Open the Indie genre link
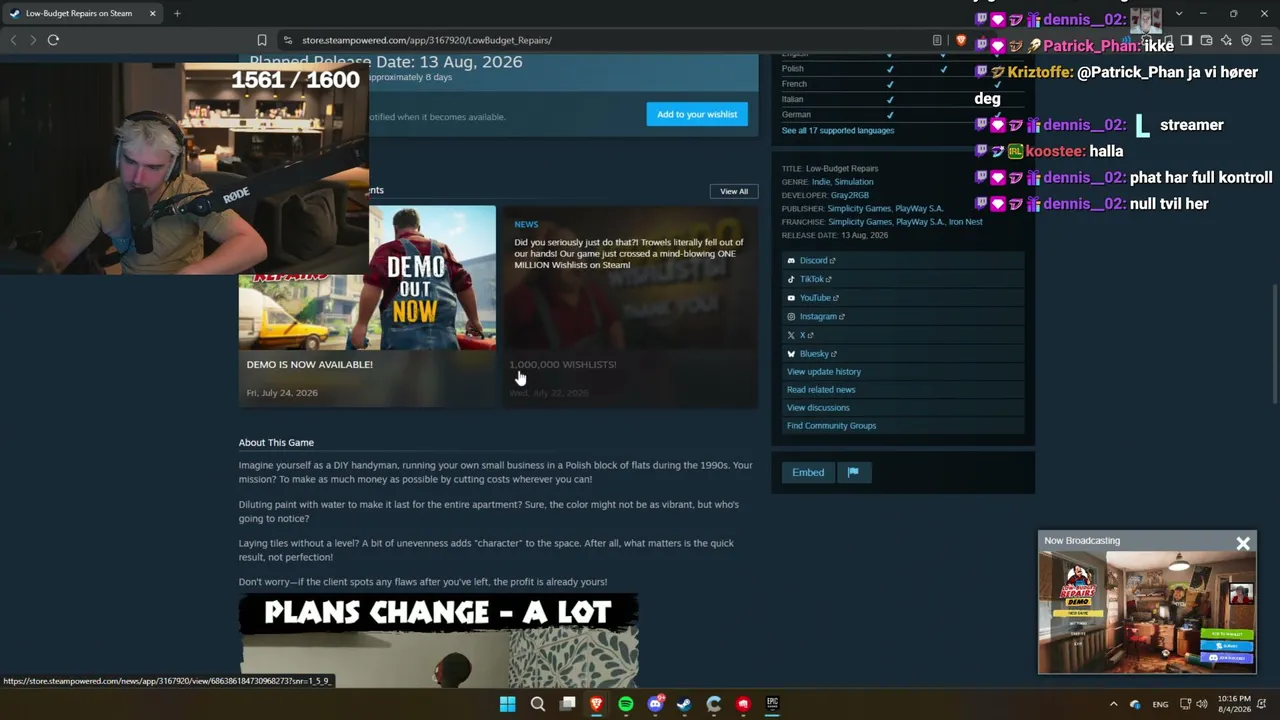This screenshot has height=720, width=1280. click(821, 182)
